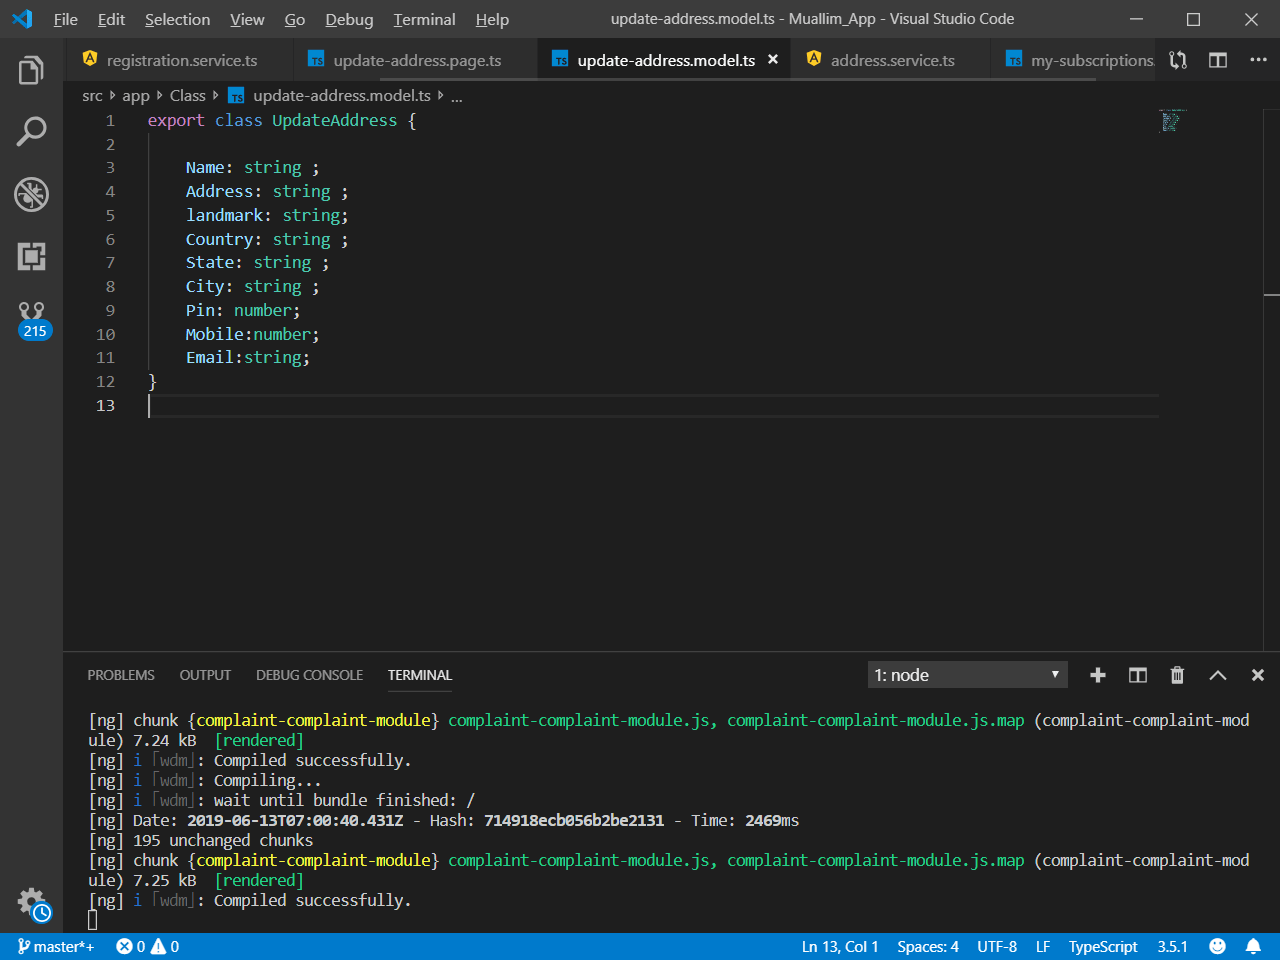1280x960 pixels.
Task: Click the Open Changes compare icon
Action: (1178, 60)
